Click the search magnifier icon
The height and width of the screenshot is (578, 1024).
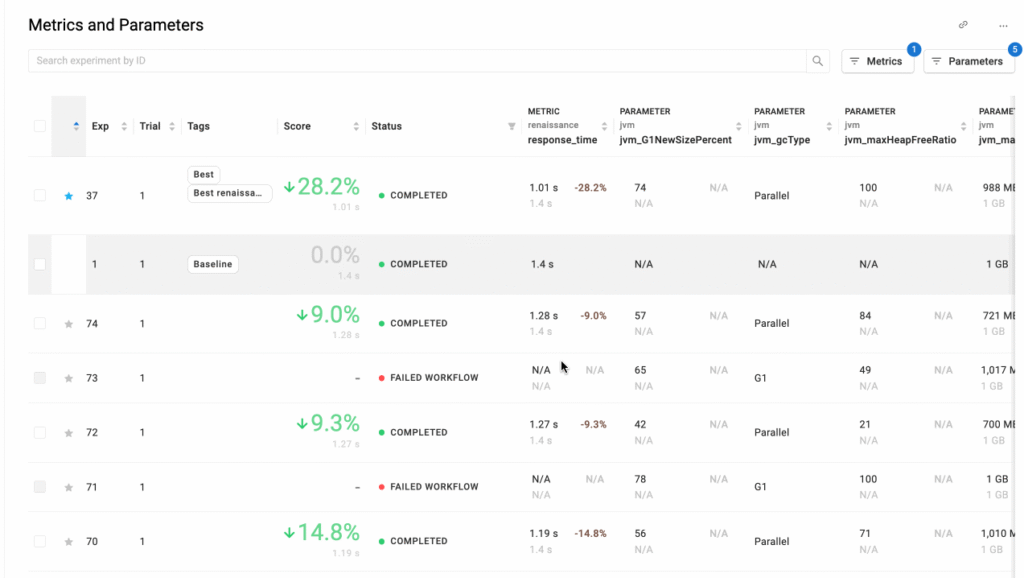pos(817,60)
